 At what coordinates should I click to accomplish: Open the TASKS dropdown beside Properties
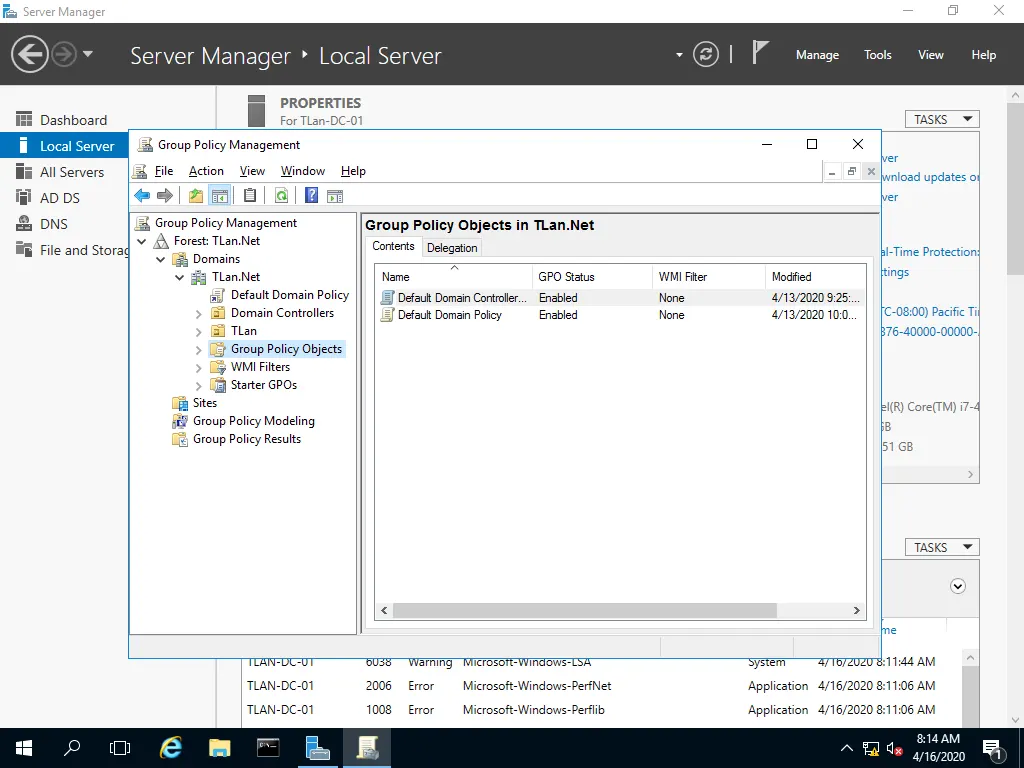tap(942, 119)
